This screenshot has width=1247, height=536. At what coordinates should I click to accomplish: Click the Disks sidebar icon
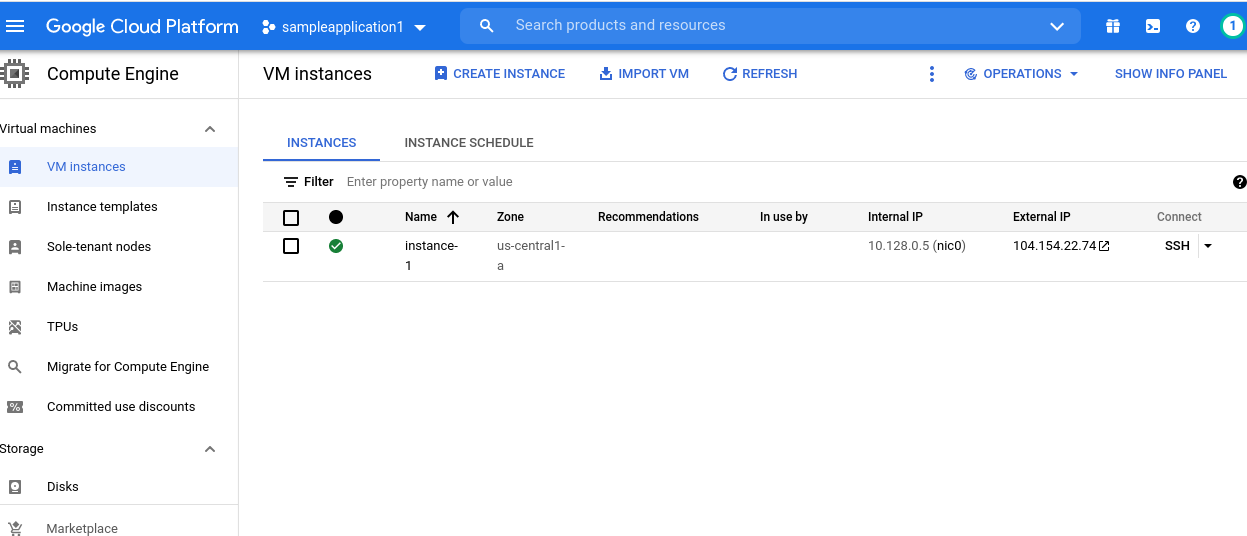[x=15, y=487]
